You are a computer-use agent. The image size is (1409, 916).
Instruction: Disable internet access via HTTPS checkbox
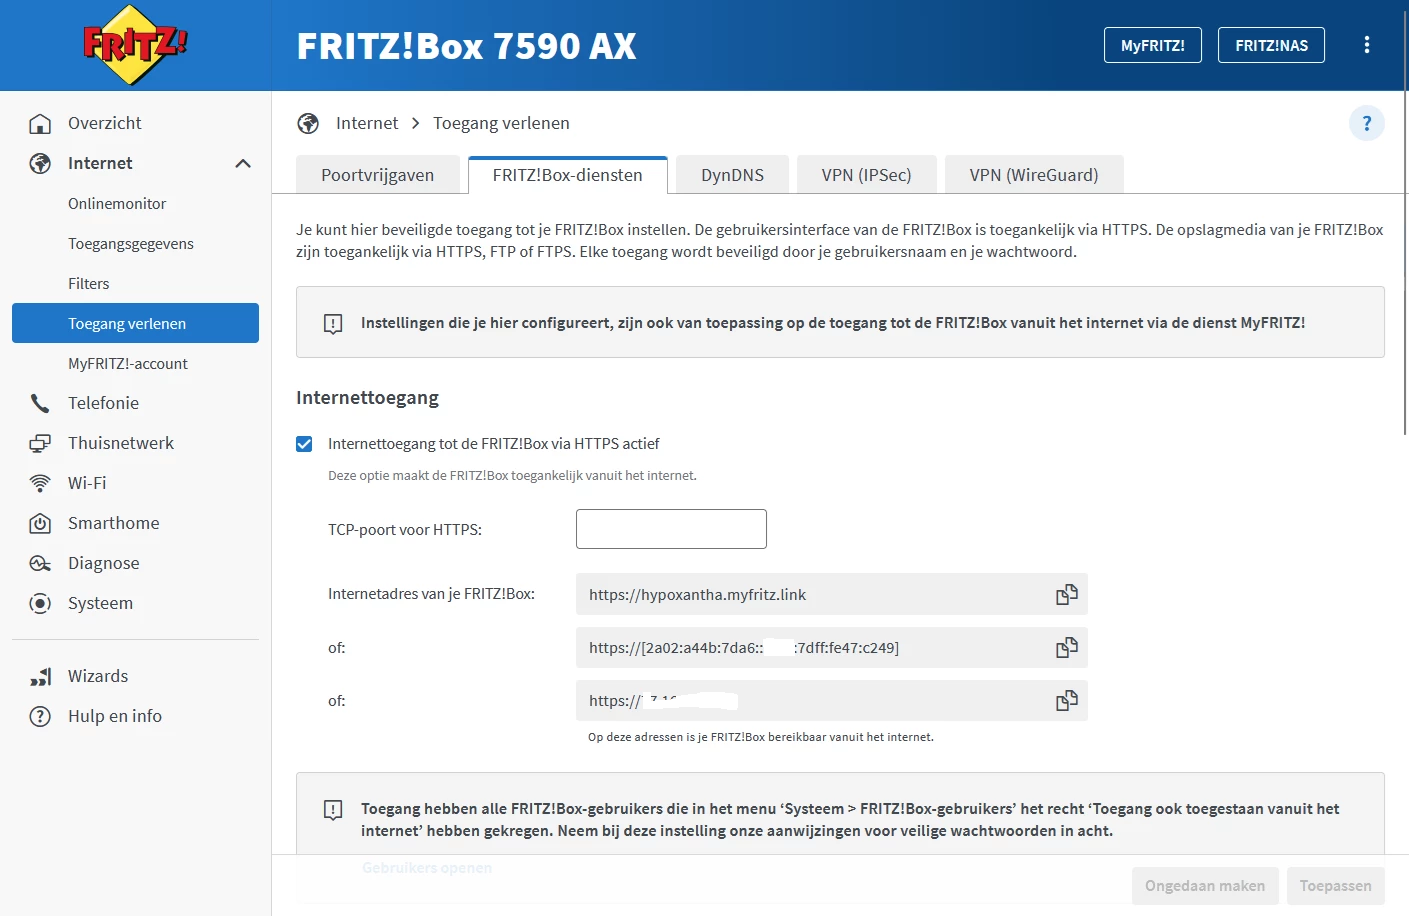coord(304,444)
